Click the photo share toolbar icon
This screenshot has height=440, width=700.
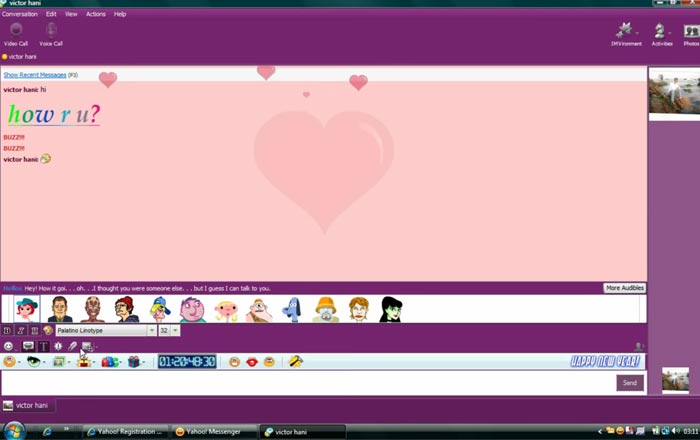click(87, 346)
